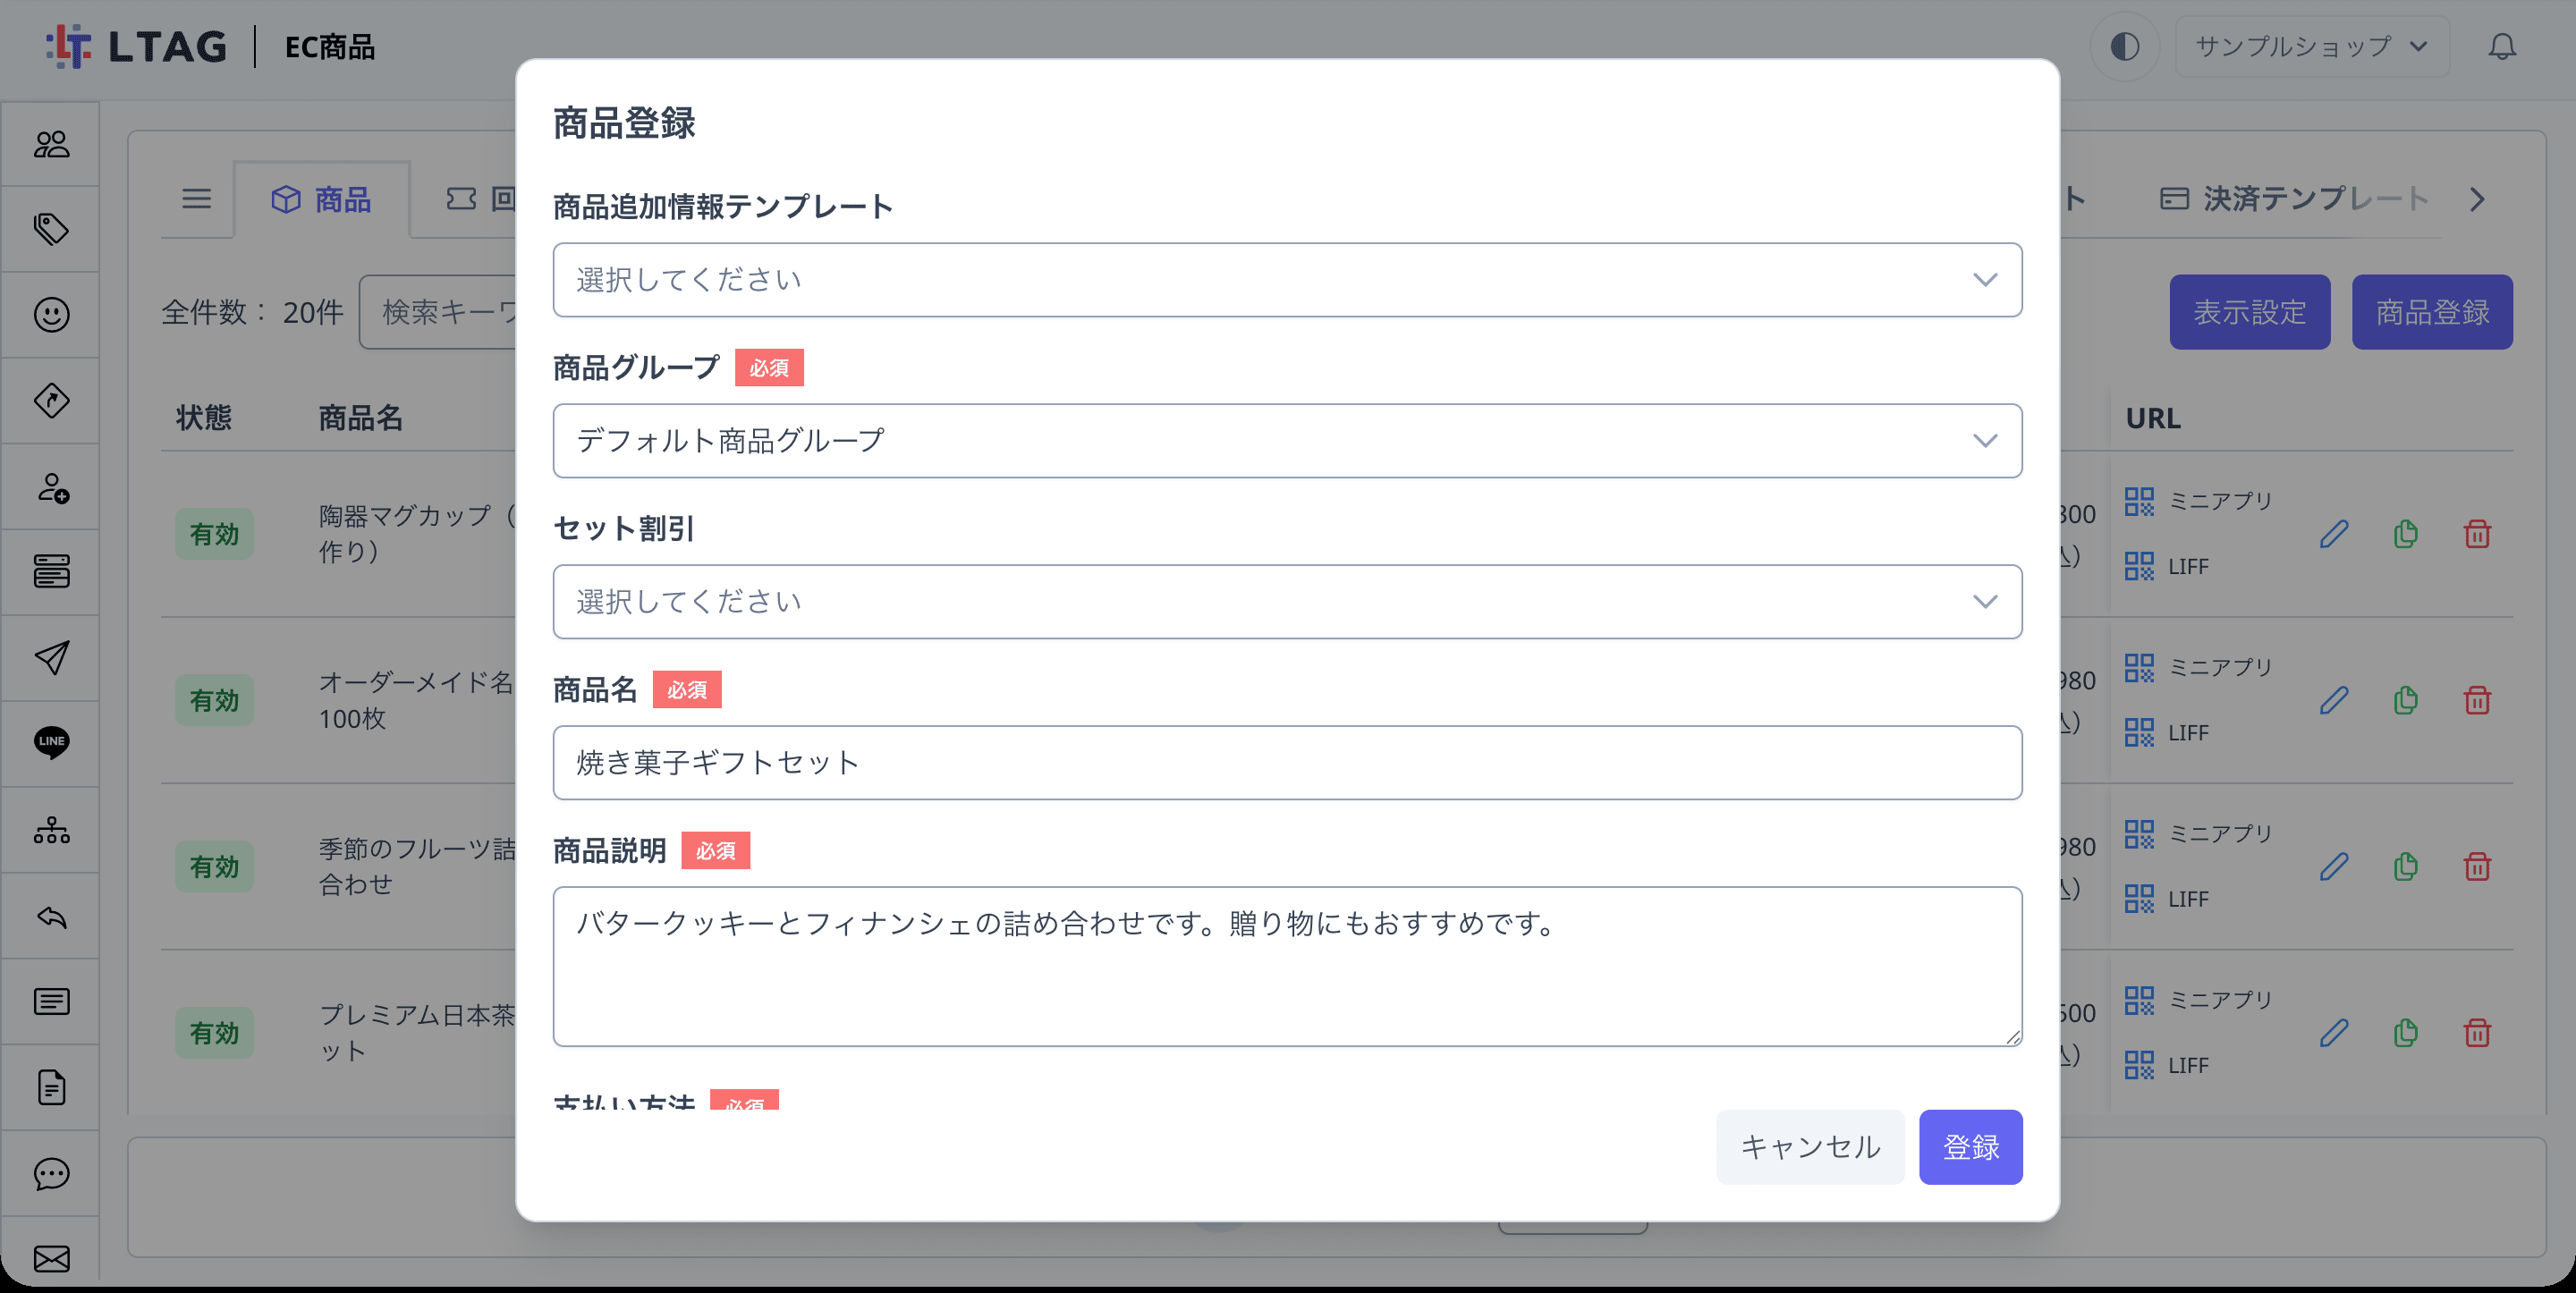The height and width of the screenshot is (1293, 2576).
Task: Focus the 商品名 input field
Action: 1287,763
